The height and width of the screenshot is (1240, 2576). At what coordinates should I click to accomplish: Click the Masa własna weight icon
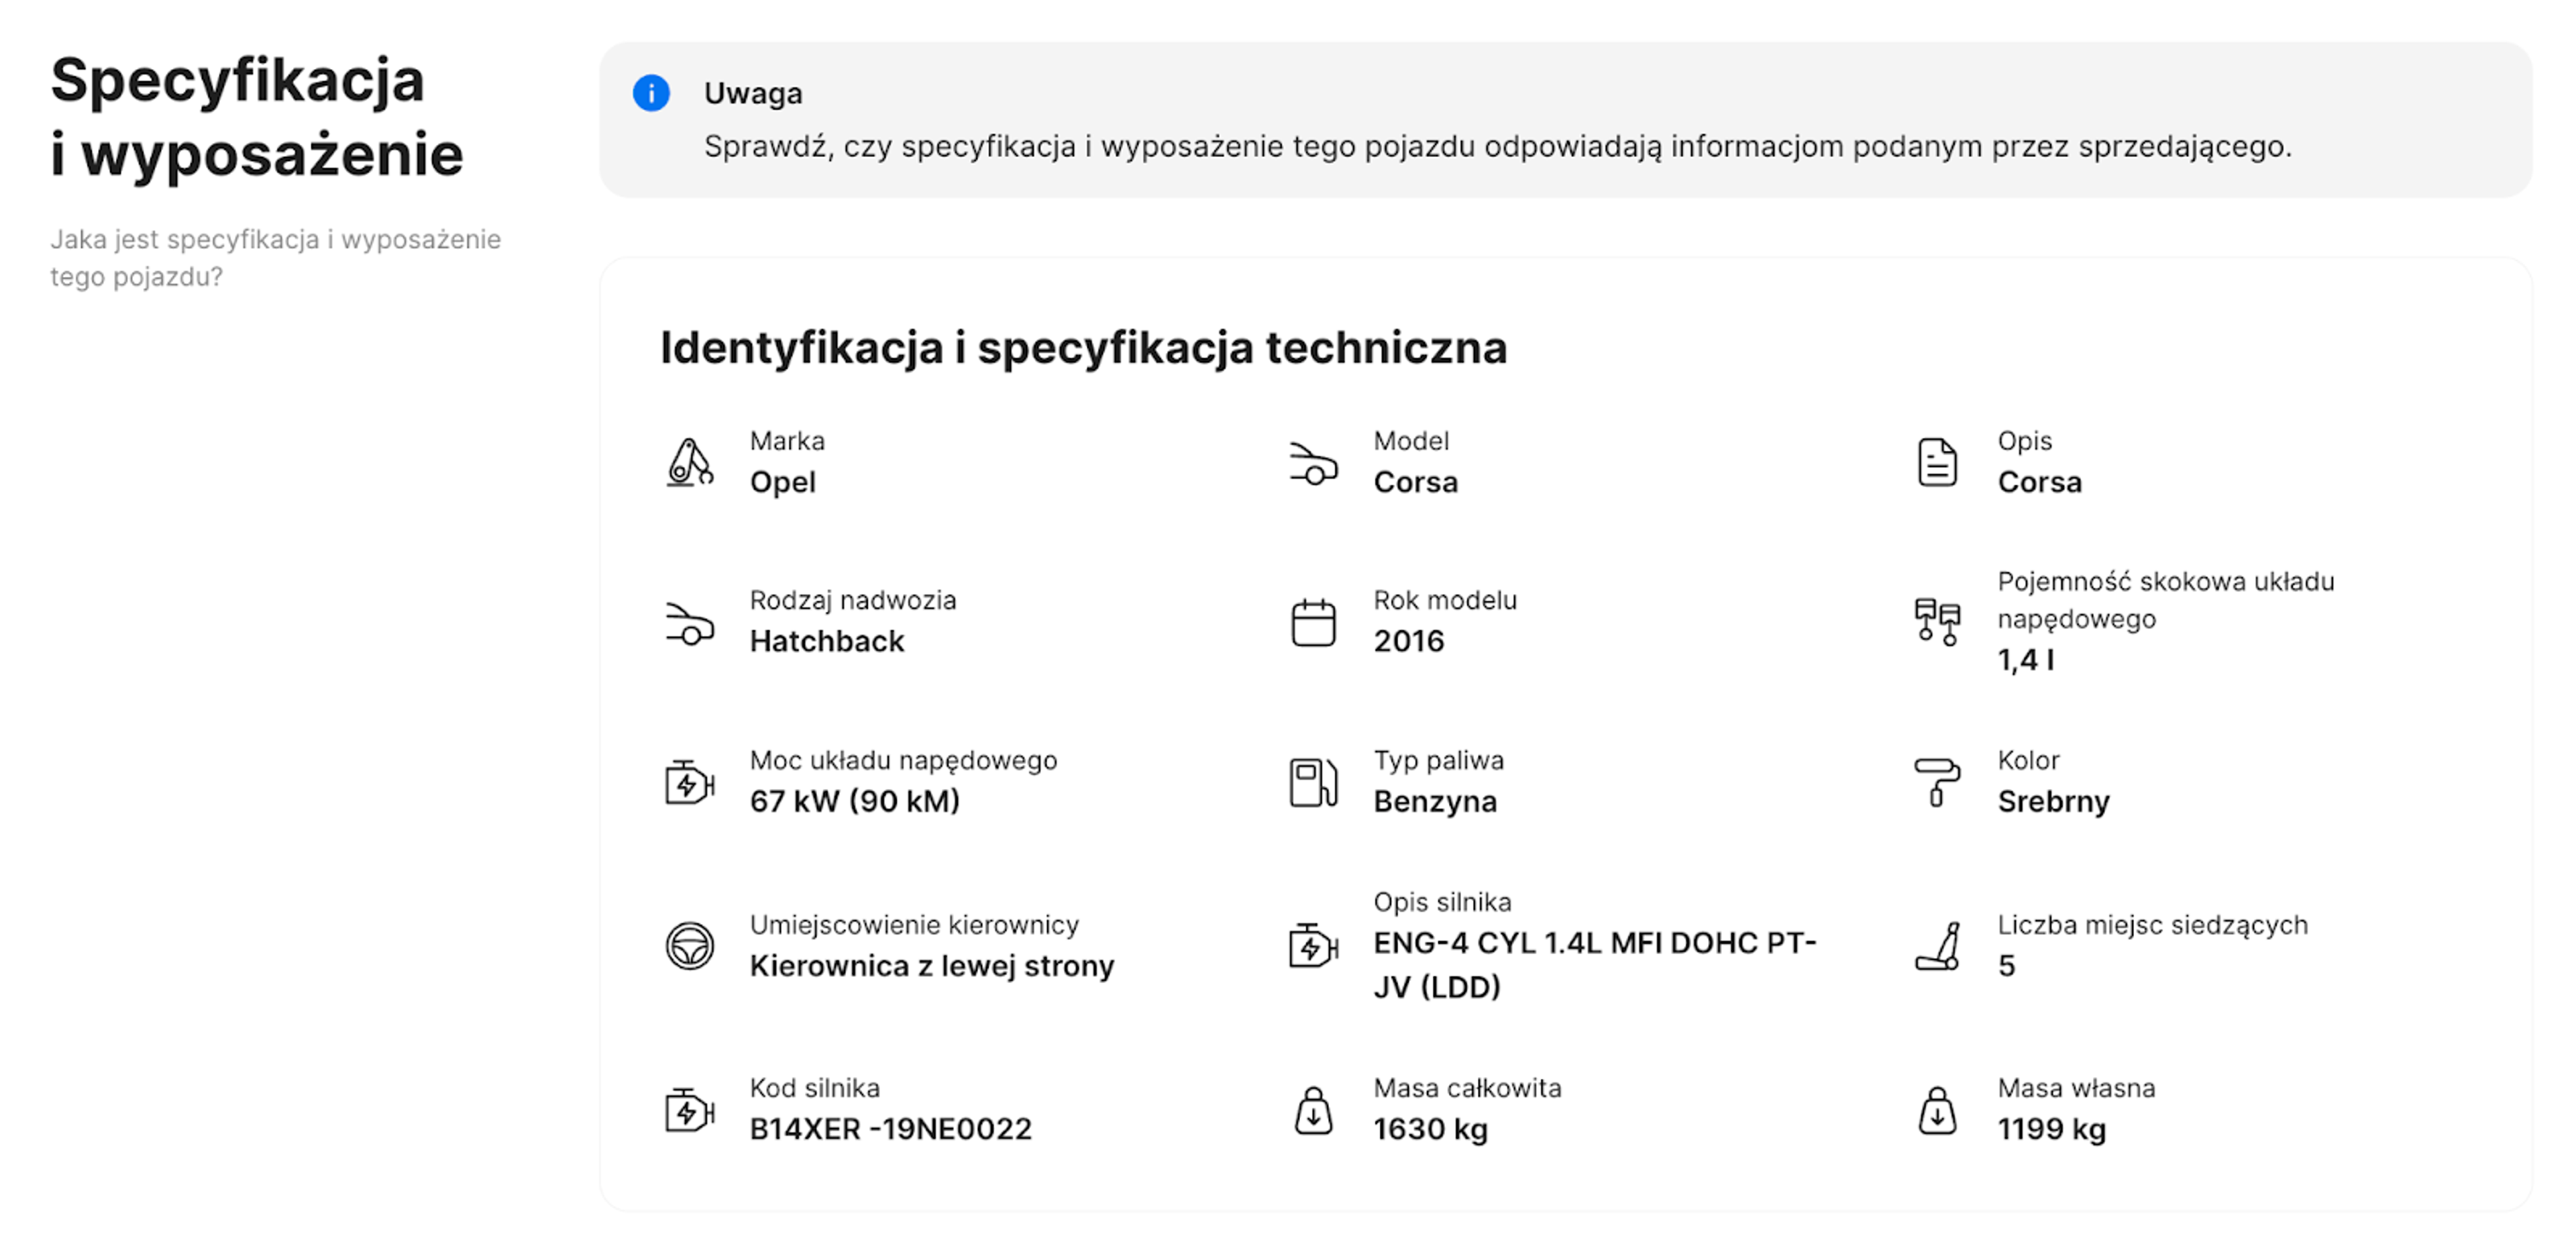1937,1110
